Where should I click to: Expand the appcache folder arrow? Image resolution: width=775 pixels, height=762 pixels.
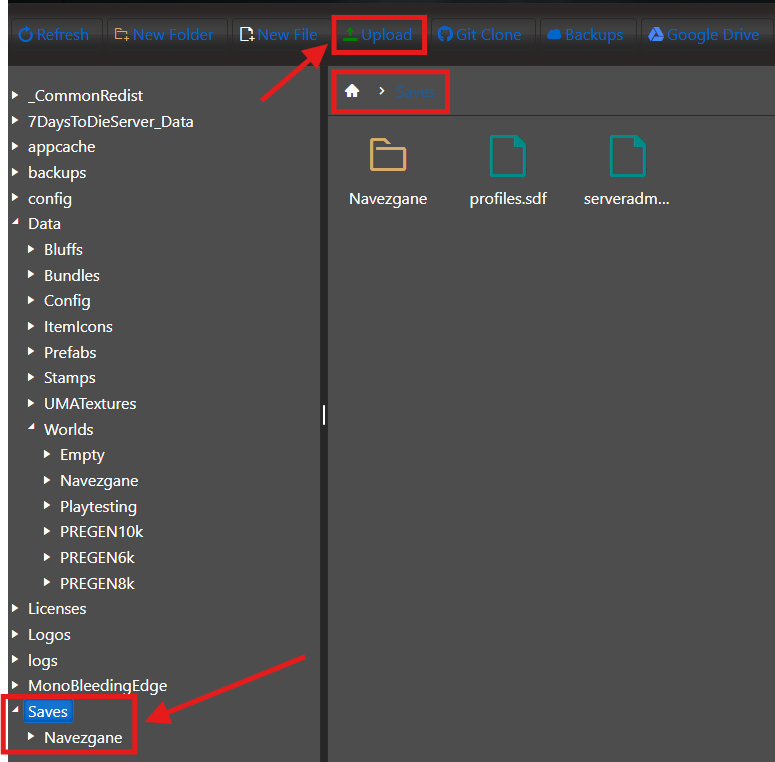[x=15, y=146]
